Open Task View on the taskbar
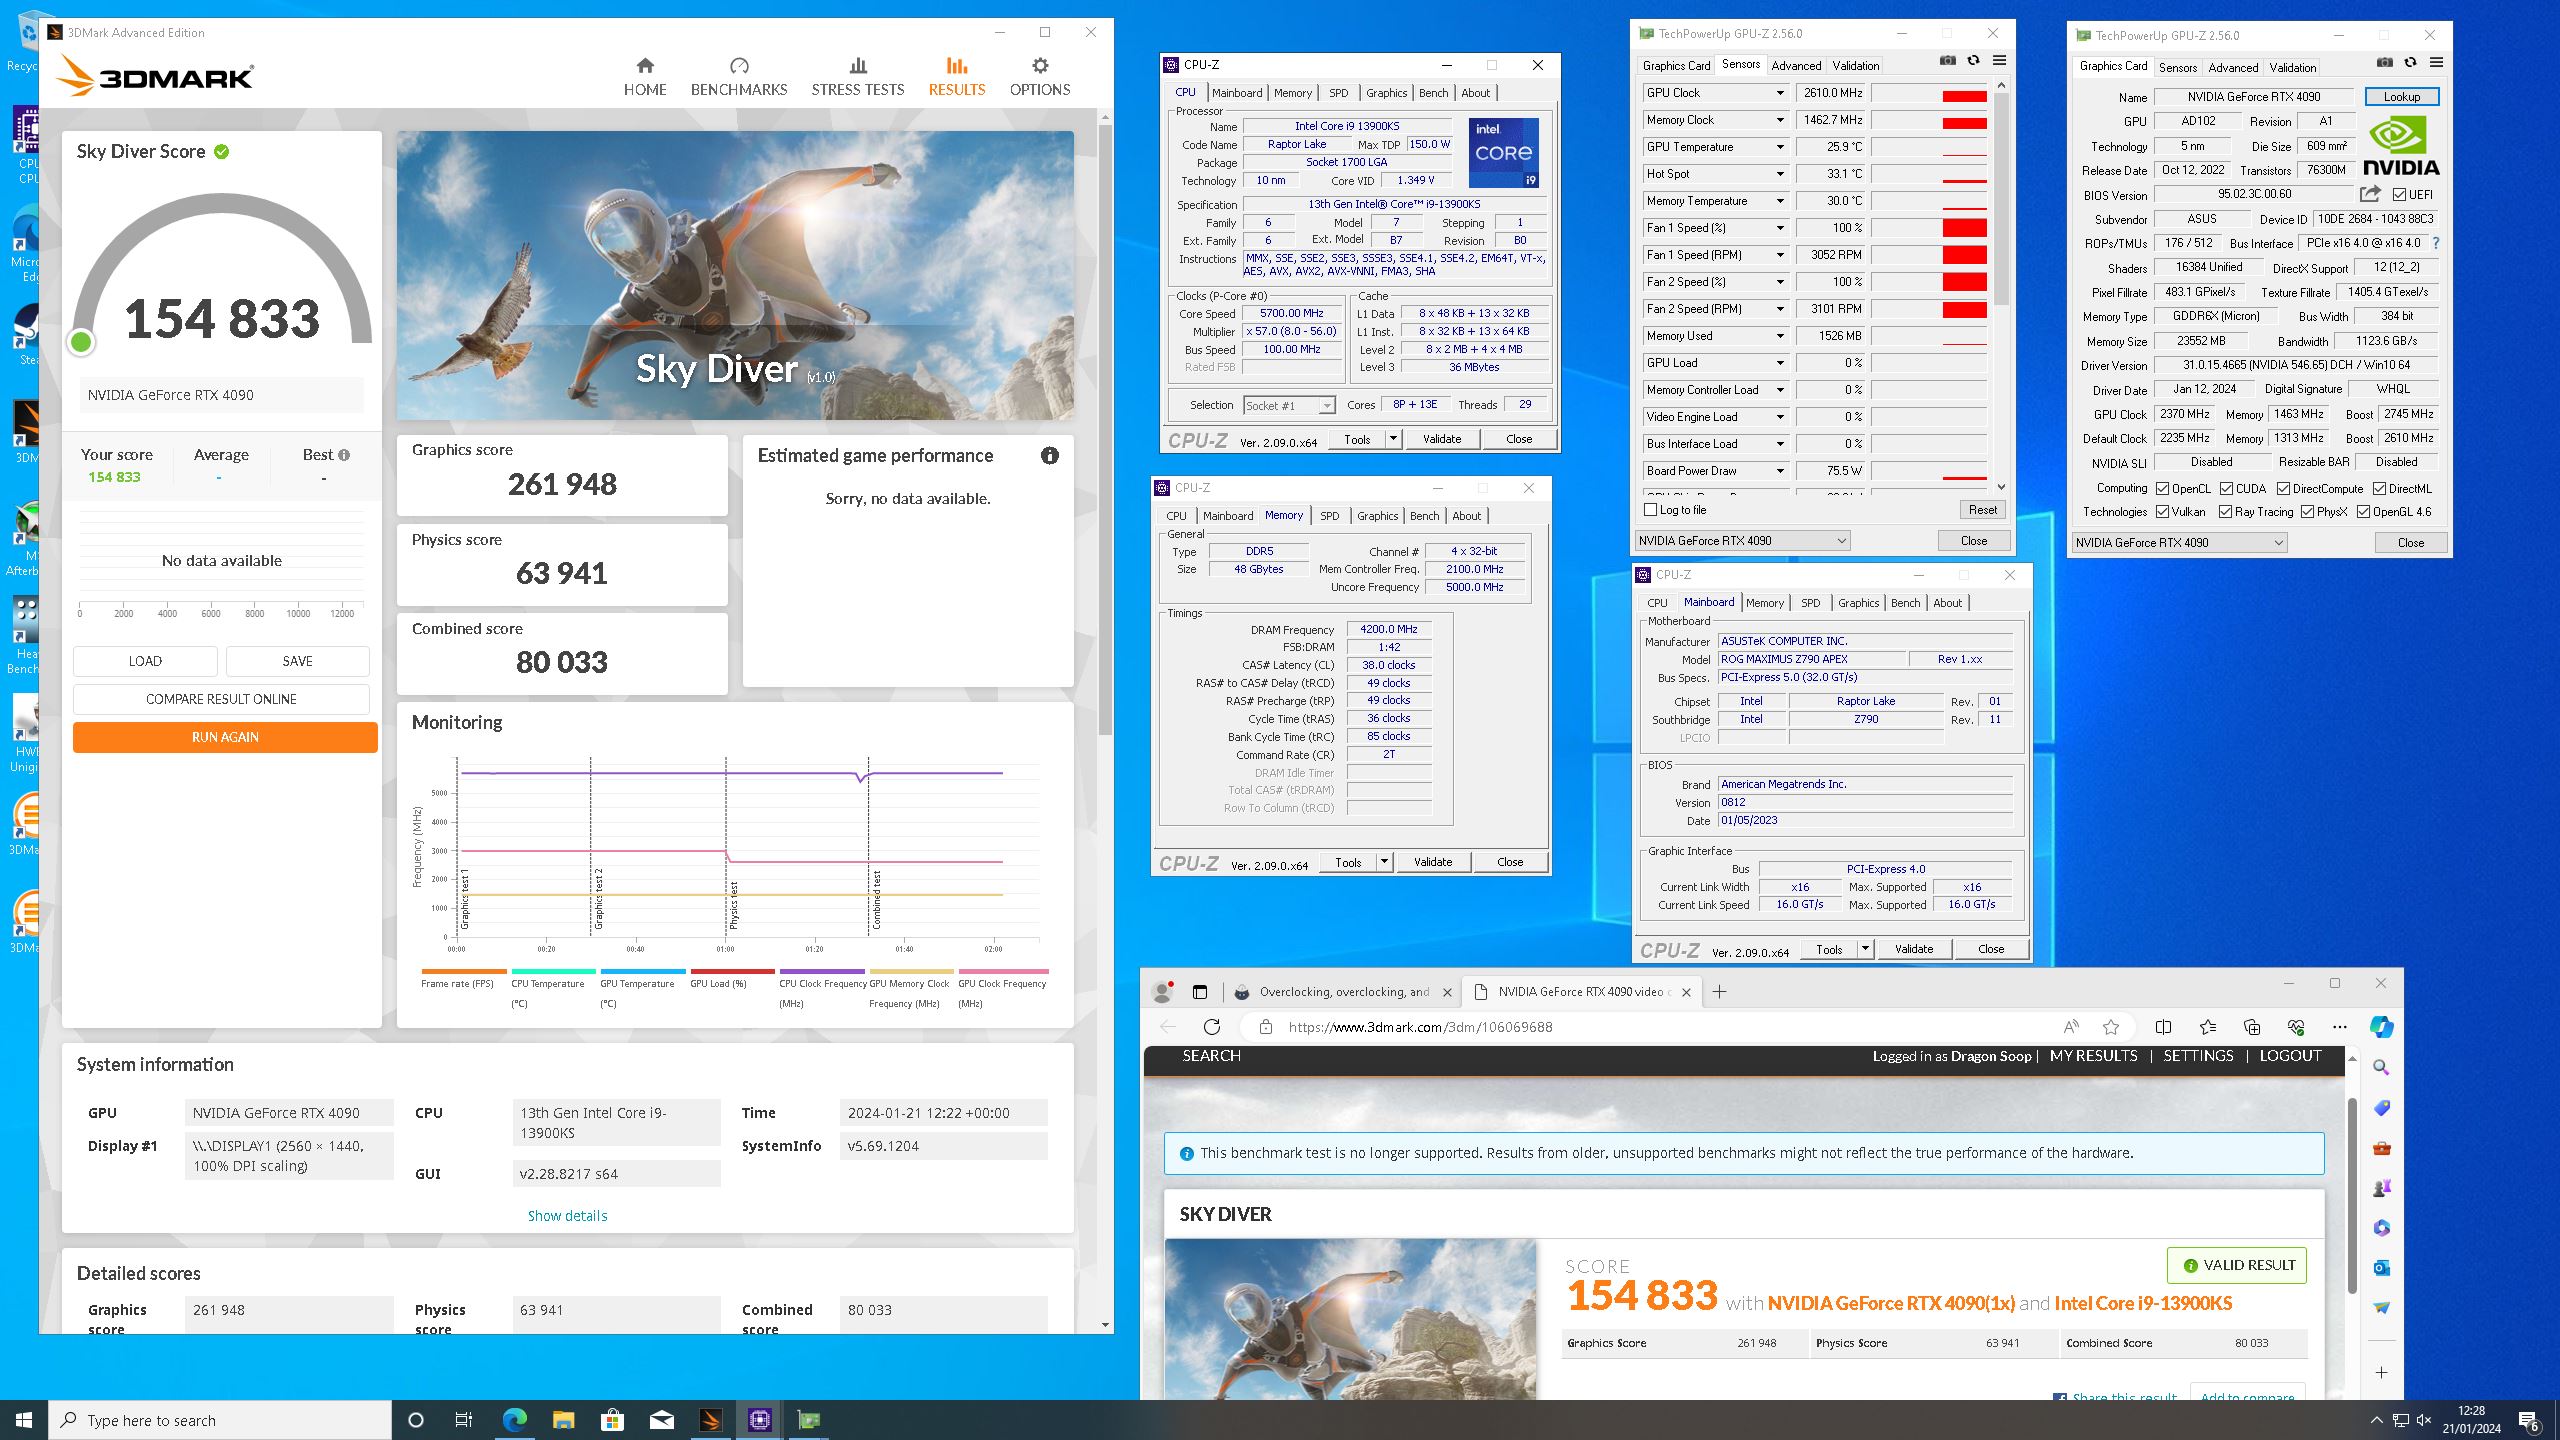The width and height of the screenshot is (2560, 1440). [x=464, y=1420]
